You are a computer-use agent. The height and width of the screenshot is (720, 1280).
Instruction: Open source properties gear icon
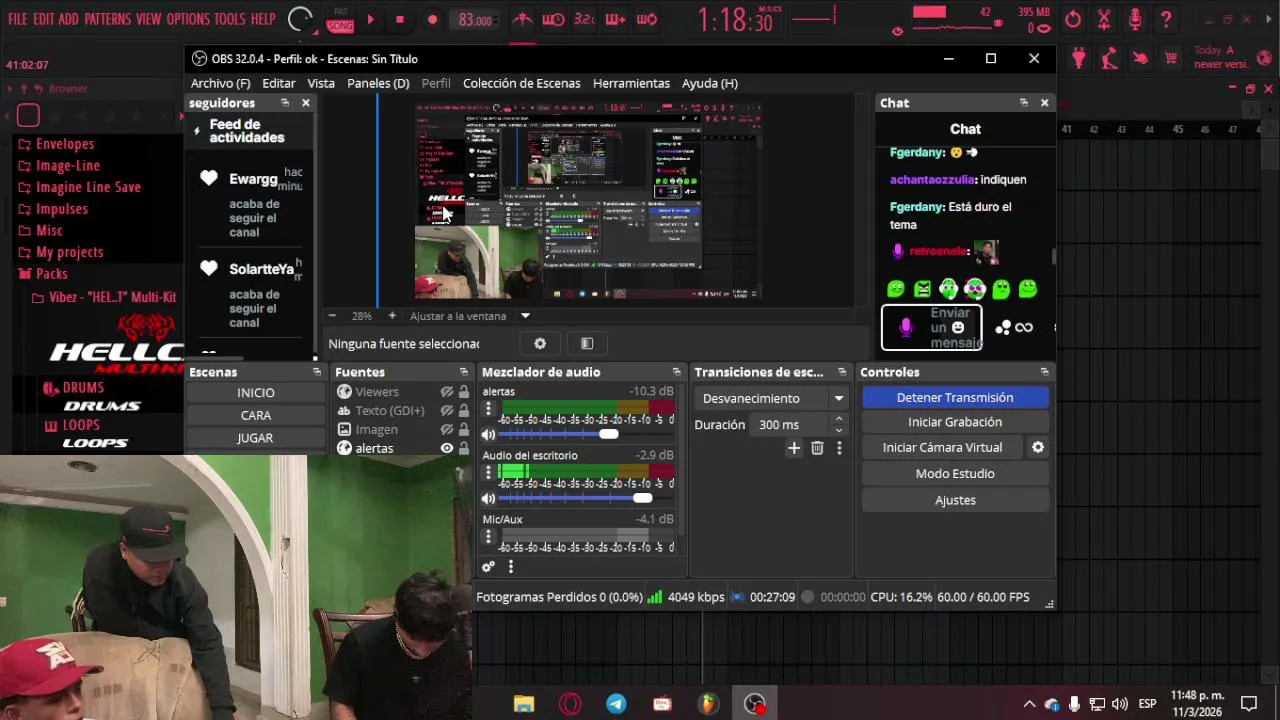click(540, 344)
